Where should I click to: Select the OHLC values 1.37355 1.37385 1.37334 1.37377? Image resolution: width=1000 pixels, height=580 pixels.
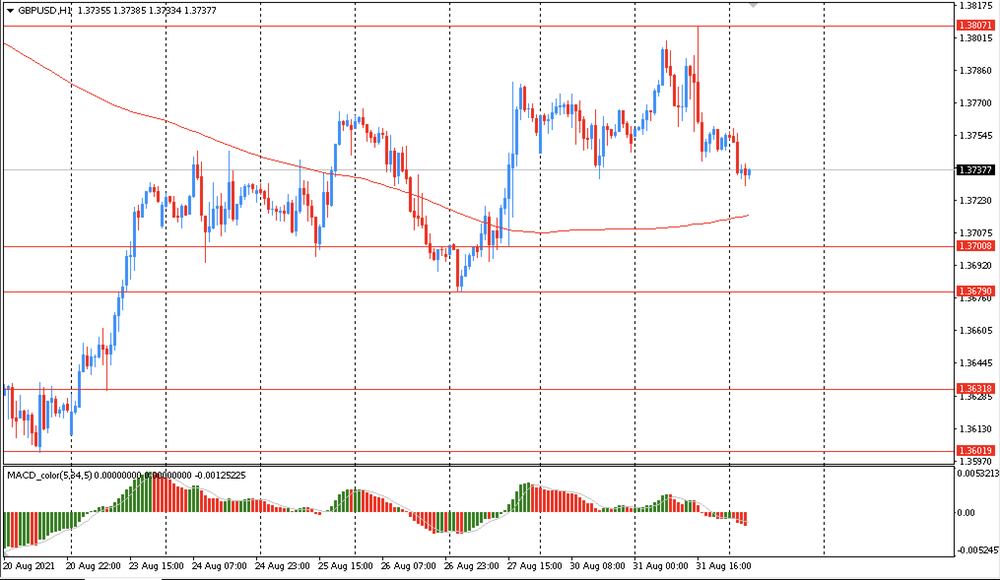[x=147, y=11]
